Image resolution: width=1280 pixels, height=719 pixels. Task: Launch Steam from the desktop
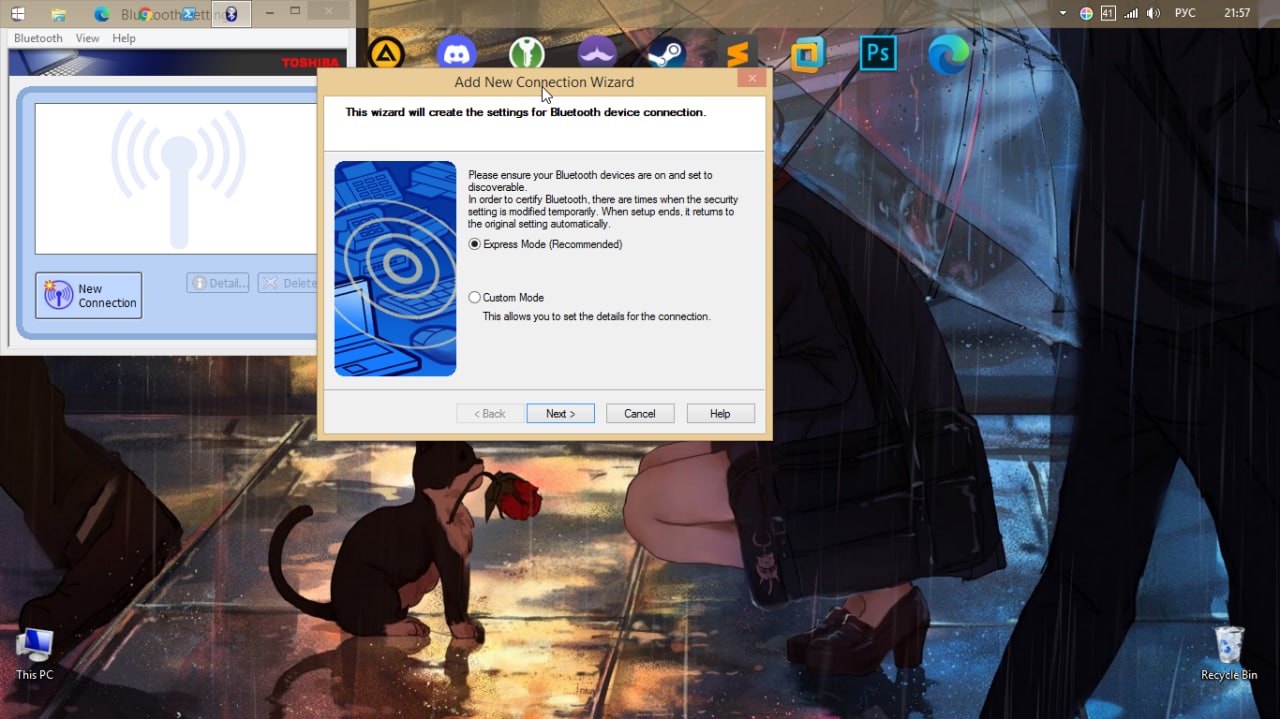(x=666, y=54)
